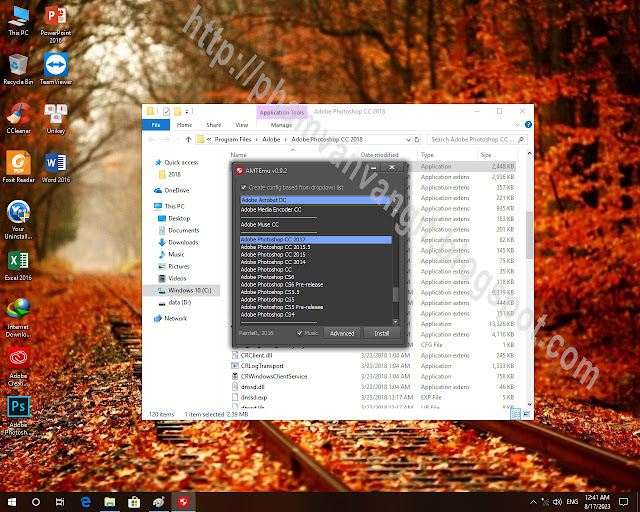
Task: Select Adobe Photoshop CS6 Pre-release entry
Action: [316, 285]
